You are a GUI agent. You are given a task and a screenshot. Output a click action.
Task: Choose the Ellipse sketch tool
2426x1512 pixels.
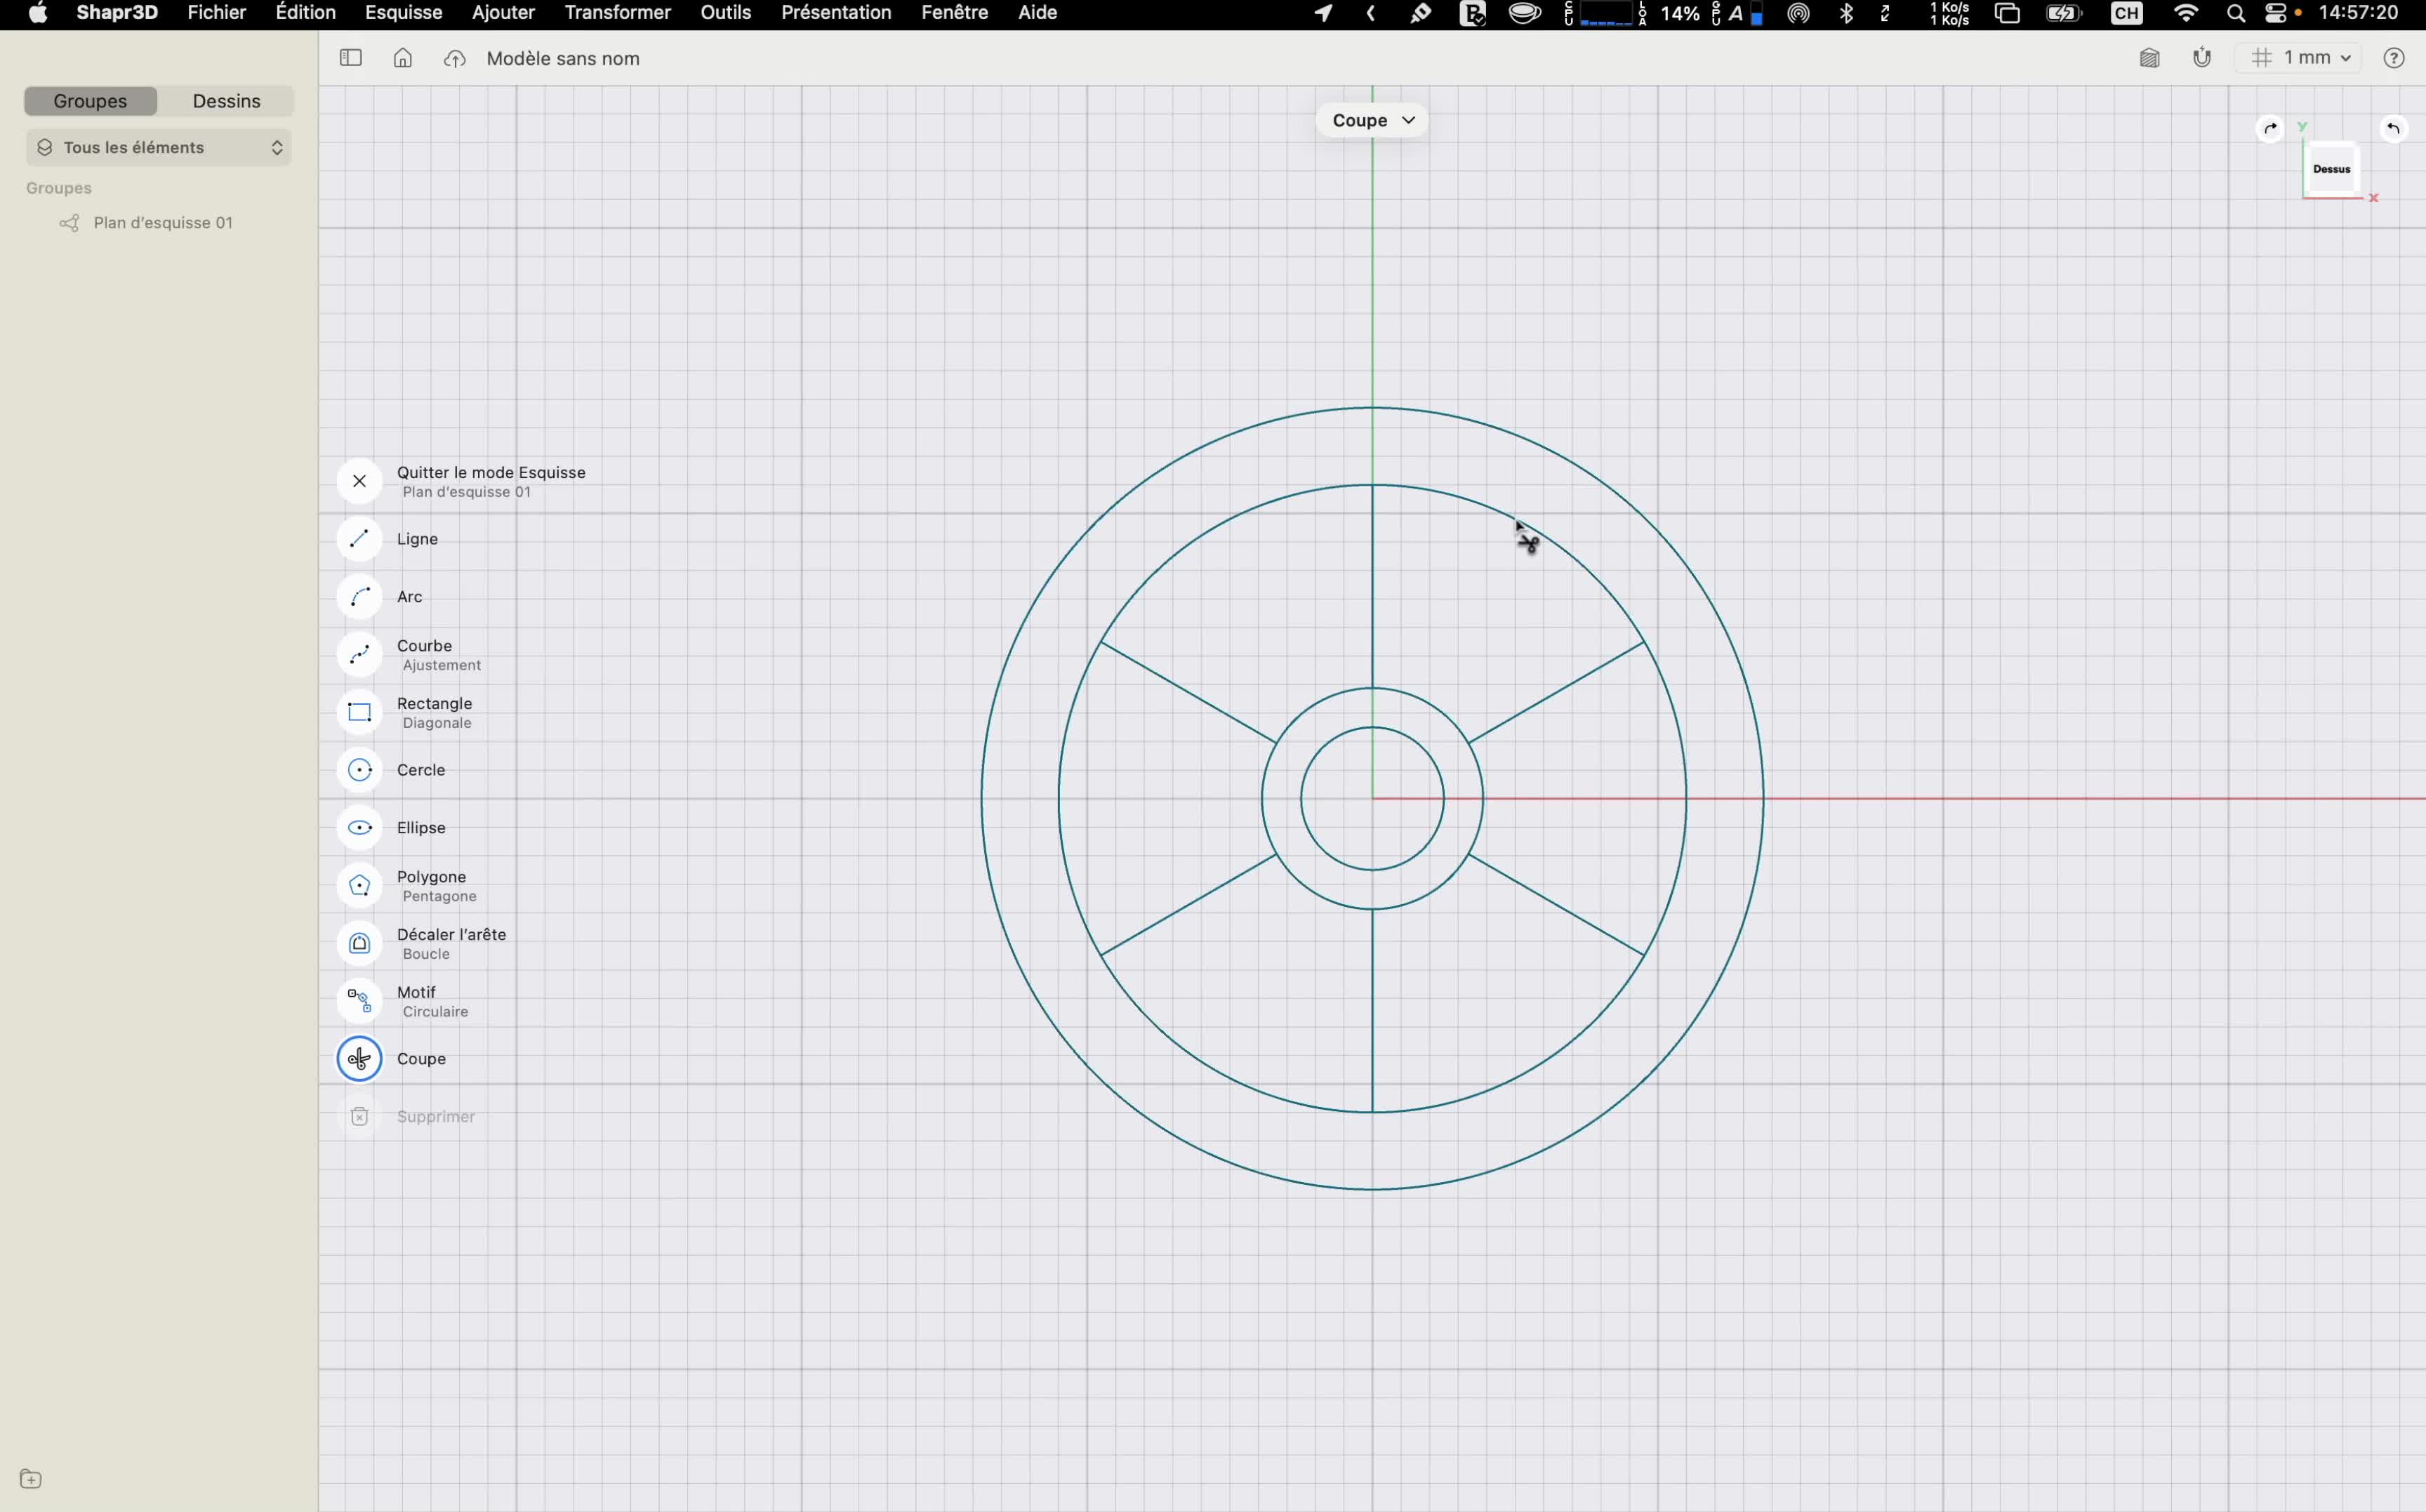click(x=359, y=828)
